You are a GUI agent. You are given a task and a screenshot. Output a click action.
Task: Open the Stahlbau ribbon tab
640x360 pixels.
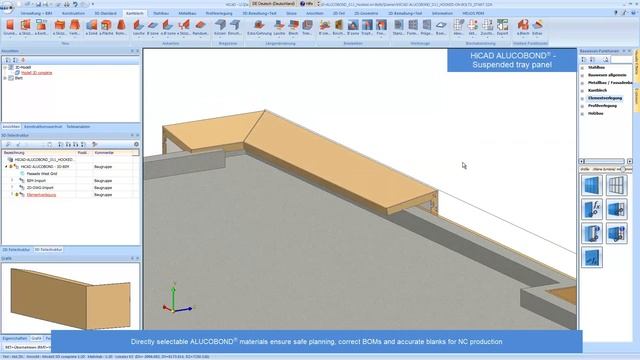(x=161, y=13)
